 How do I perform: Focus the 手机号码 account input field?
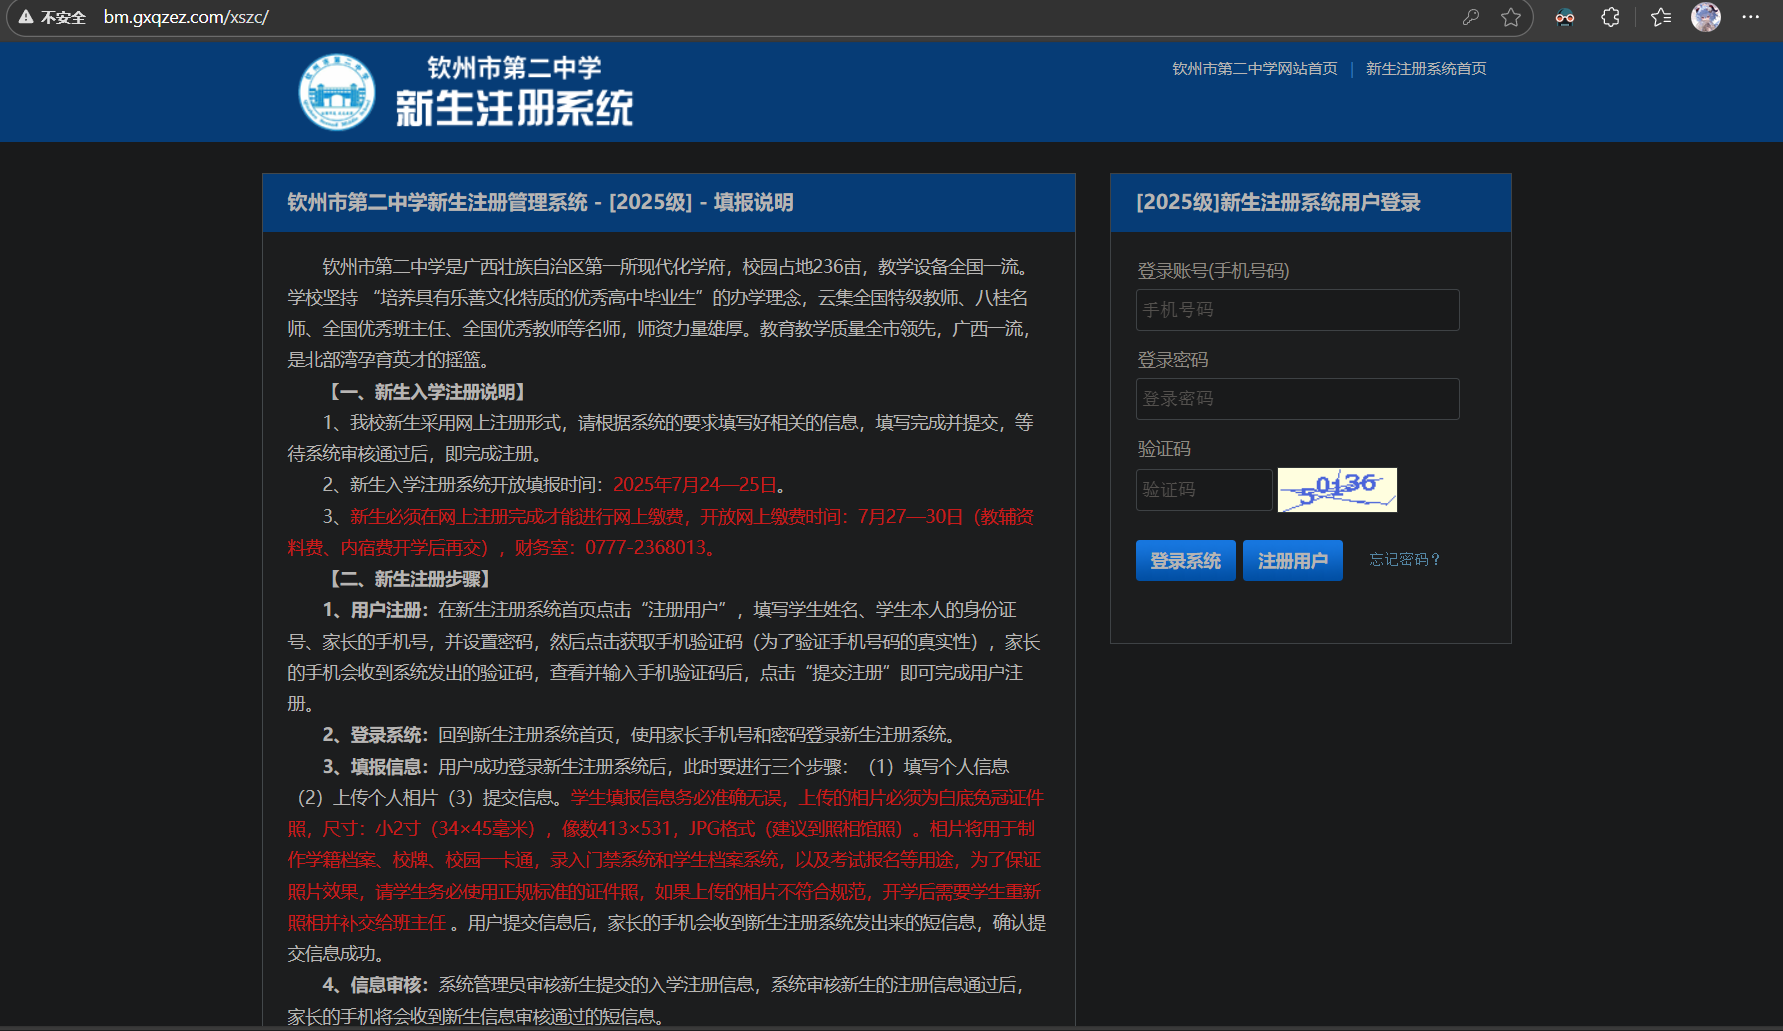pyautogui.click(x=1297, y=310)
